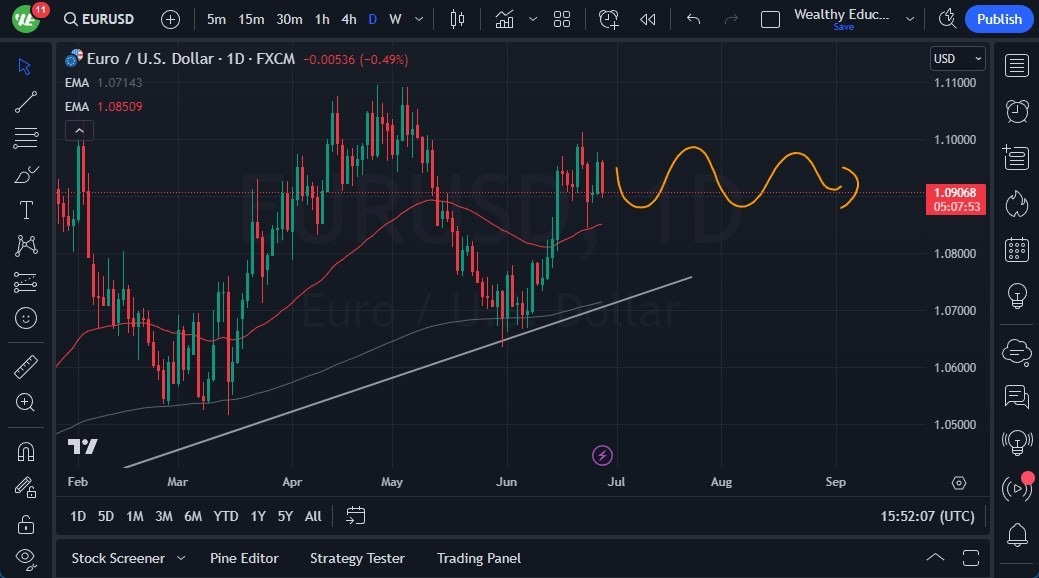Select the Text drawing tool
The width and height of the screenshot is (1039, 578).
[x=25, y=210]
